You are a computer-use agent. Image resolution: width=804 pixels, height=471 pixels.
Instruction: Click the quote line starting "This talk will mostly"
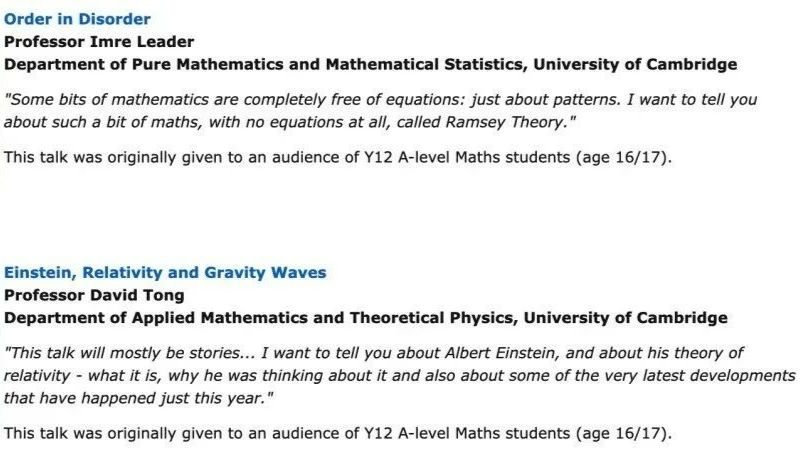374,353
